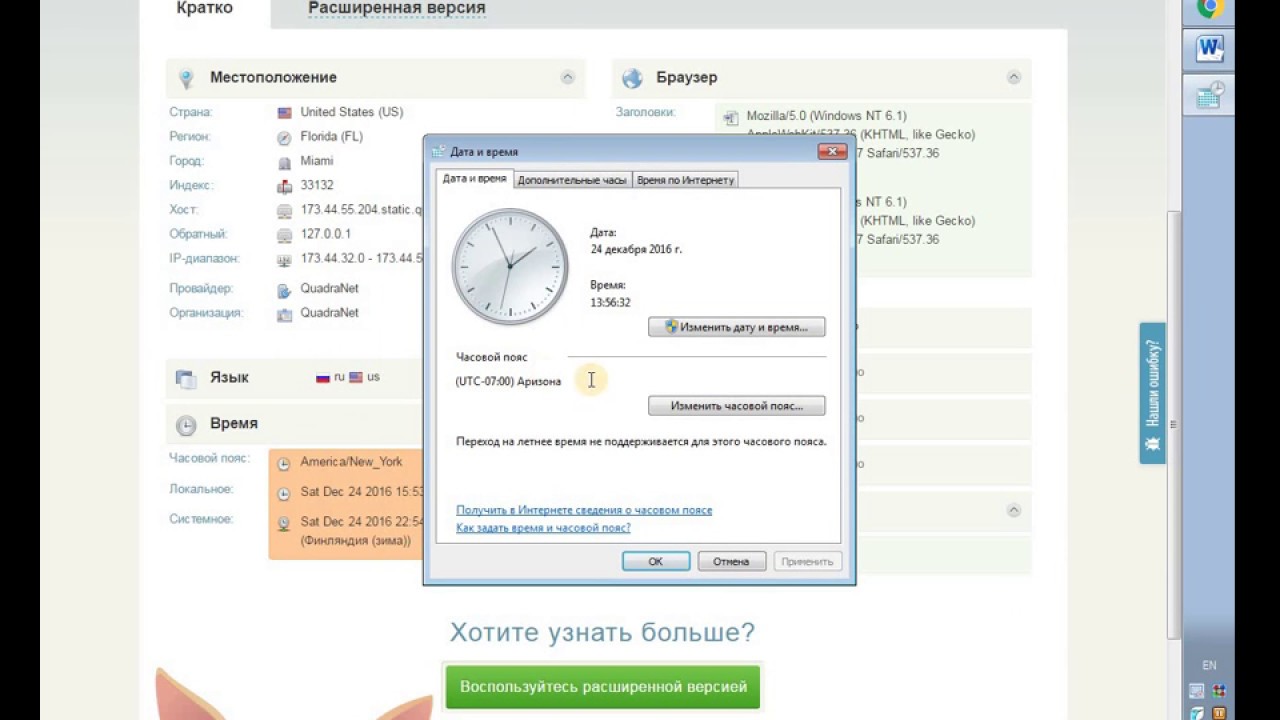The image size is (1280, 720).
Task: Click the US flag icon beside United States
Action: point(284,113)
